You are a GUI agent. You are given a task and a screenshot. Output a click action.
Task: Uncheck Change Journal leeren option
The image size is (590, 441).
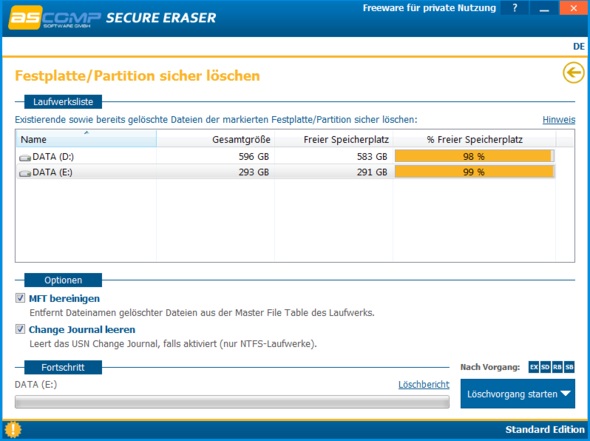20,329
